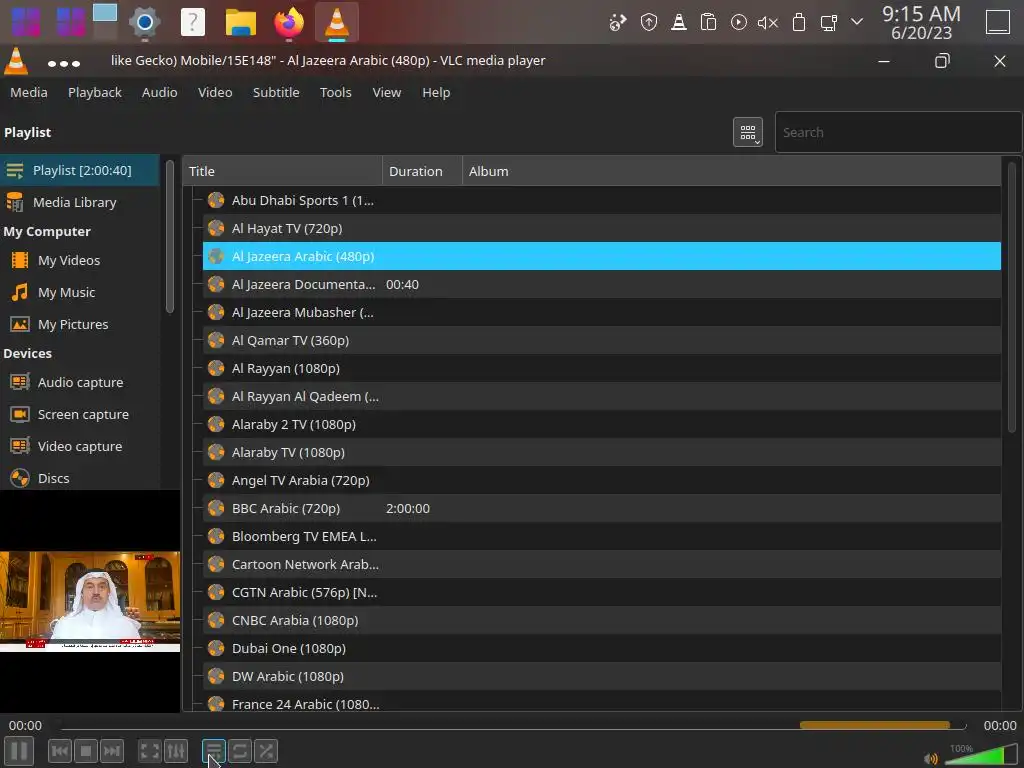Open the Tools menu
Screen dimensions: 1024x768
coord(336,93)
